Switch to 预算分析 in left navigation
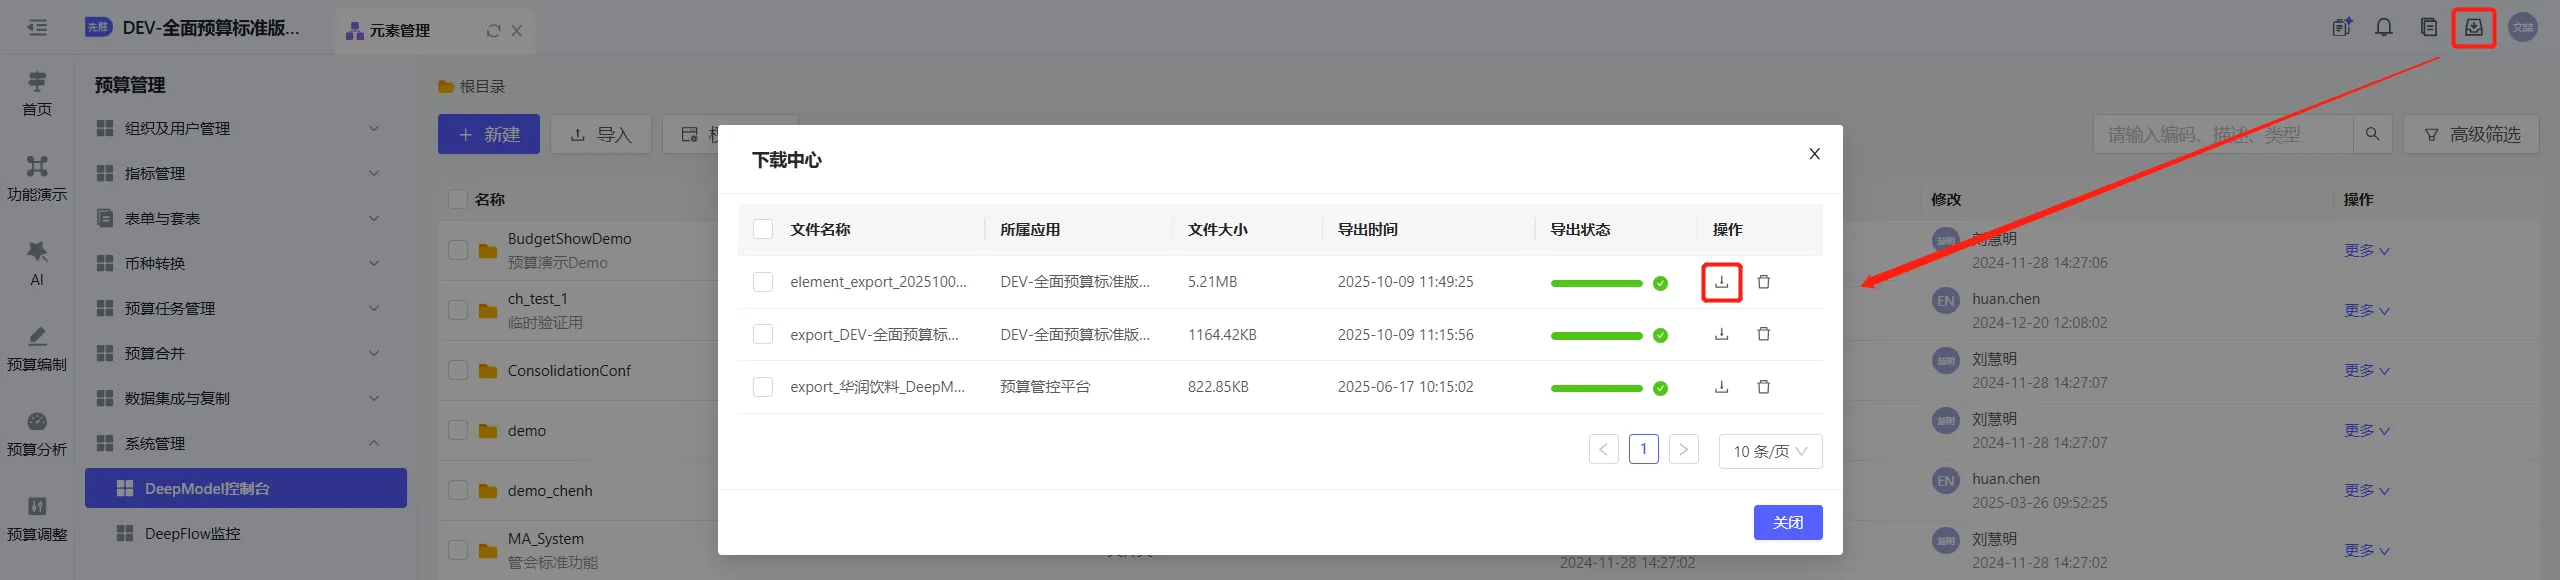The width and height of the screenshot is (2560, 580). [x=37, y=432]
